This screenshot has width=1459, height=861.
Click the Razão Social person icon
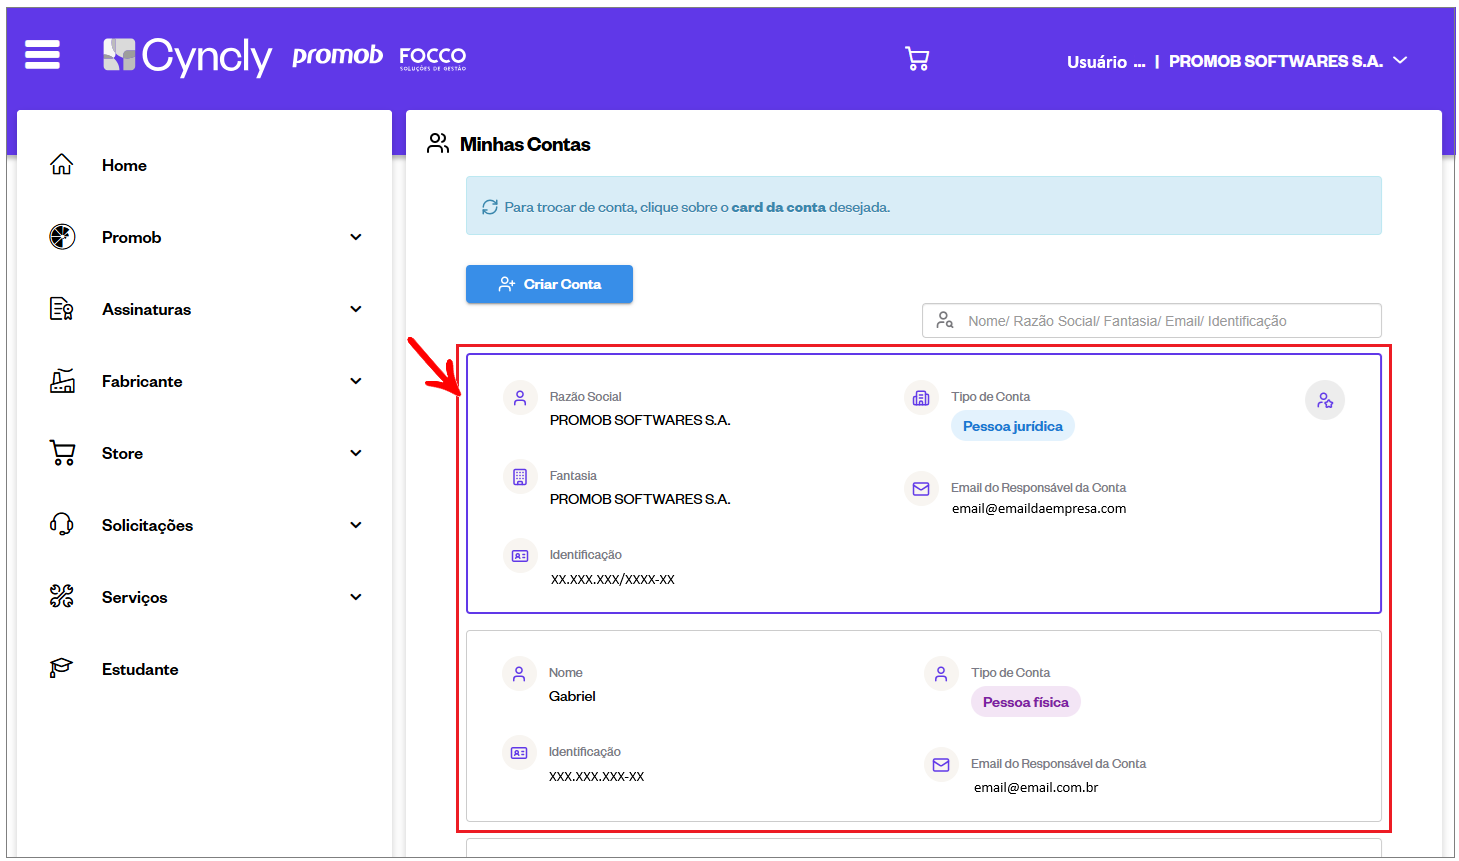(x=520, y=398)
